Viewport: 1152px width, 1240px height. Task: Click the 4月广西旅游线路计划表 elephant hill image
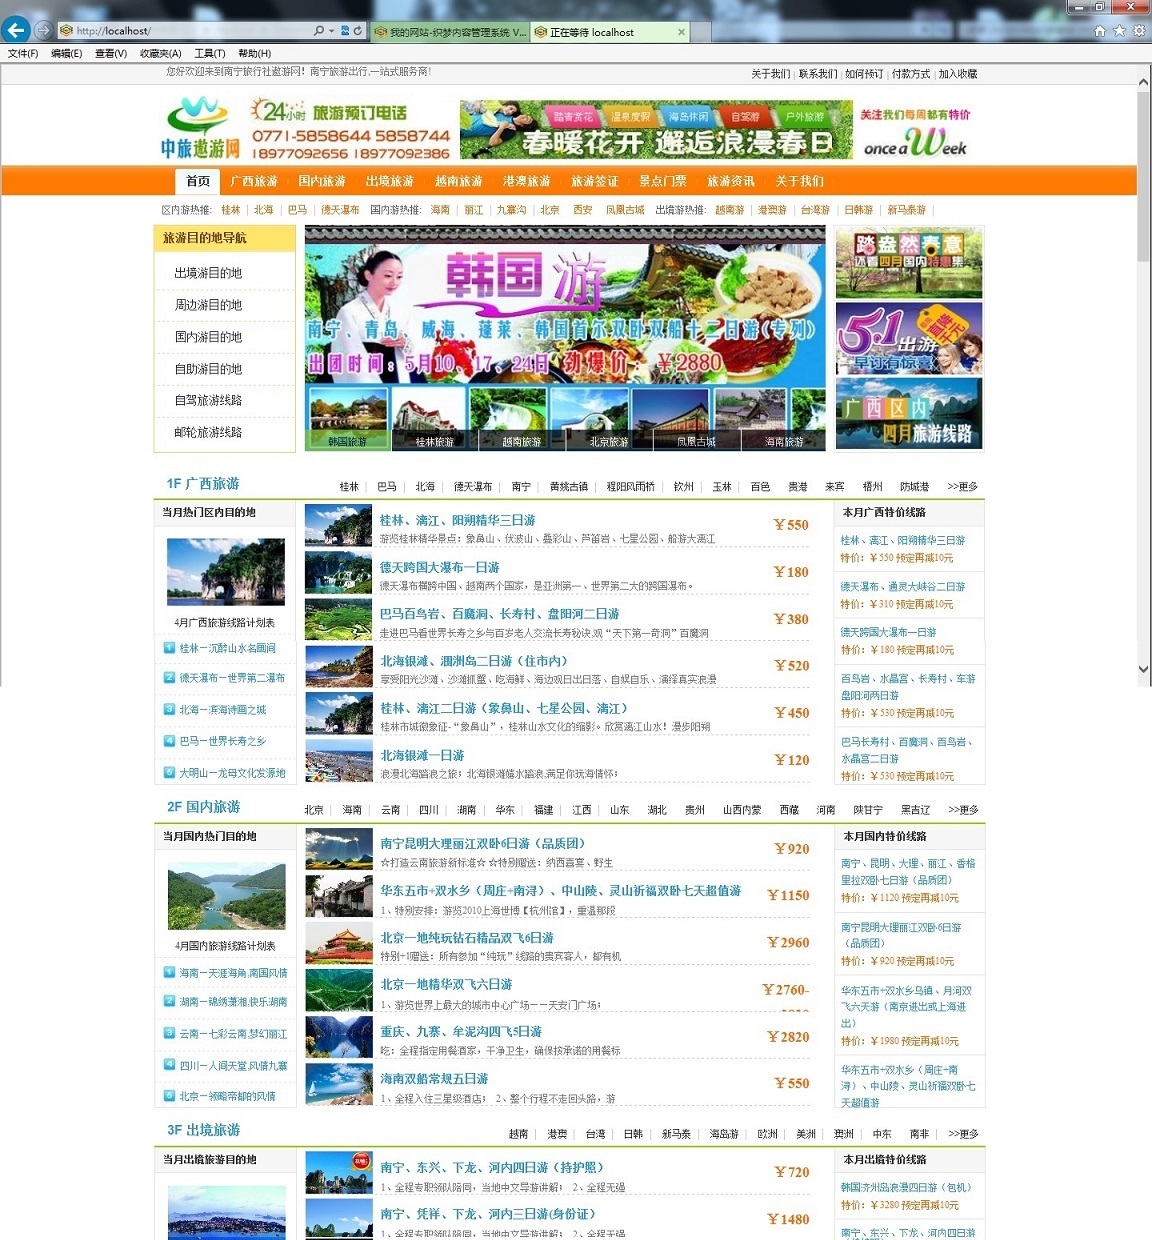[x=225, y=572]
